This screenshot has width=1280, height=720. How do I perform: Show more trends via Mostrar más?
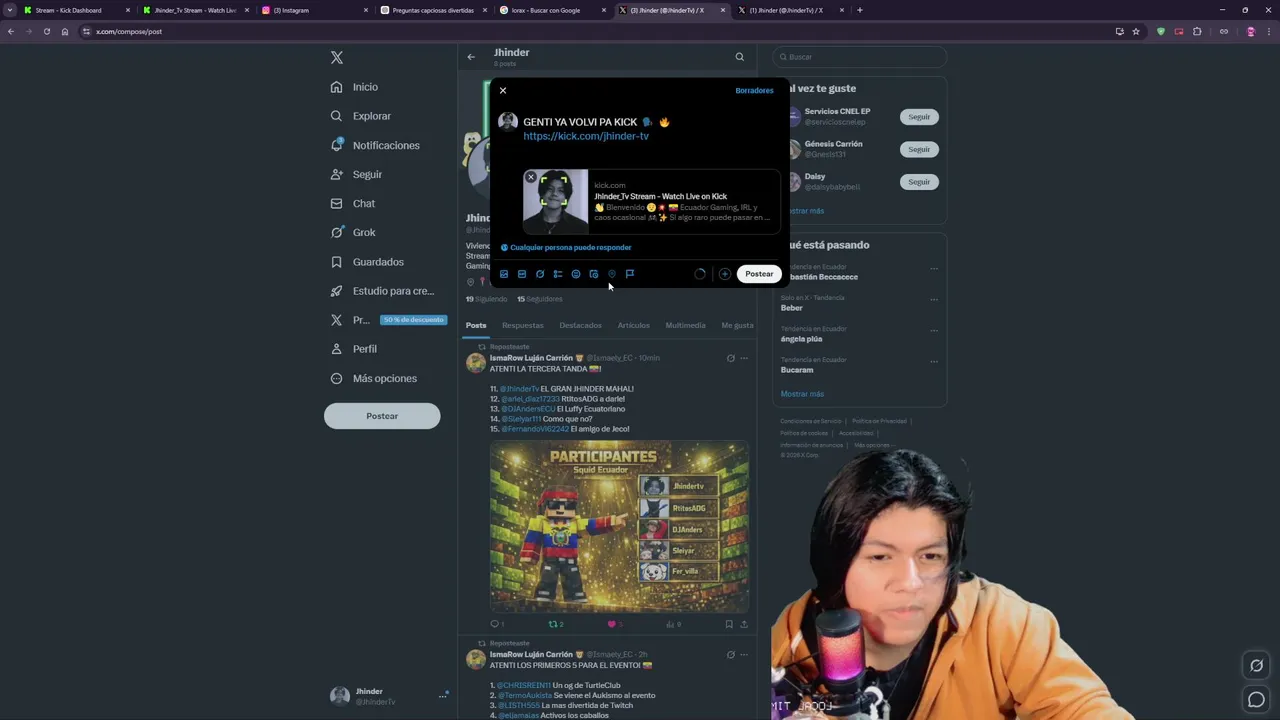(x=802, y=394)
